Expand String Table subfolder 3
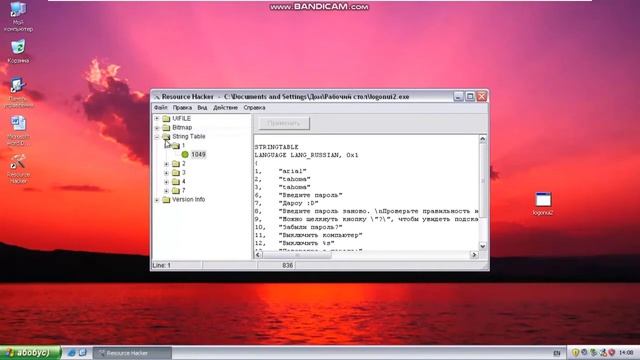Image resolution: width=640 pixels, height=360 pixels. (x=167, y=173)
